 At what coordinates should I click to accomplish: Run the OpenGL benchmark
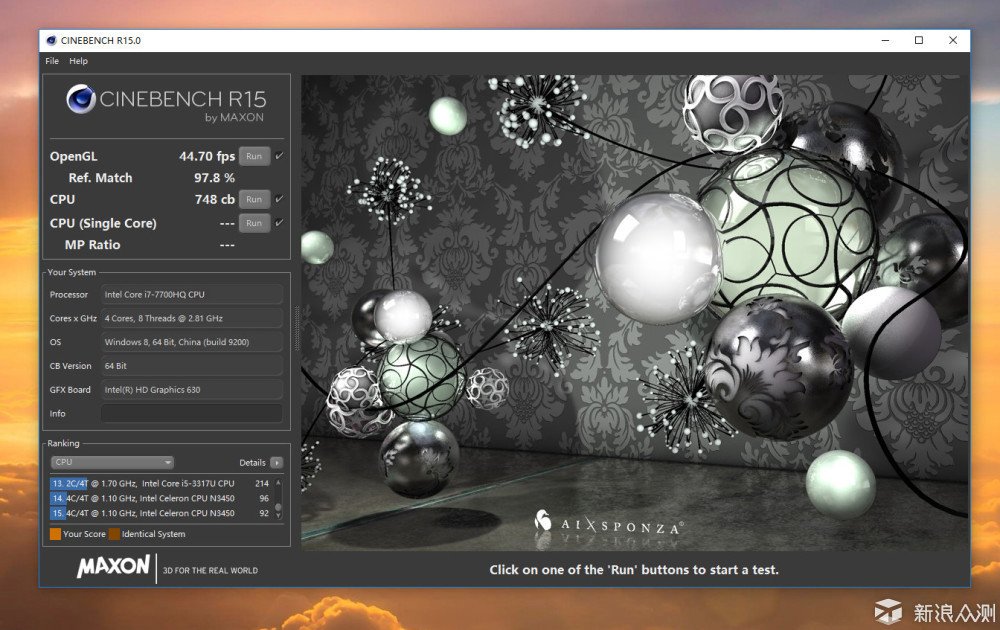(254, 156)
